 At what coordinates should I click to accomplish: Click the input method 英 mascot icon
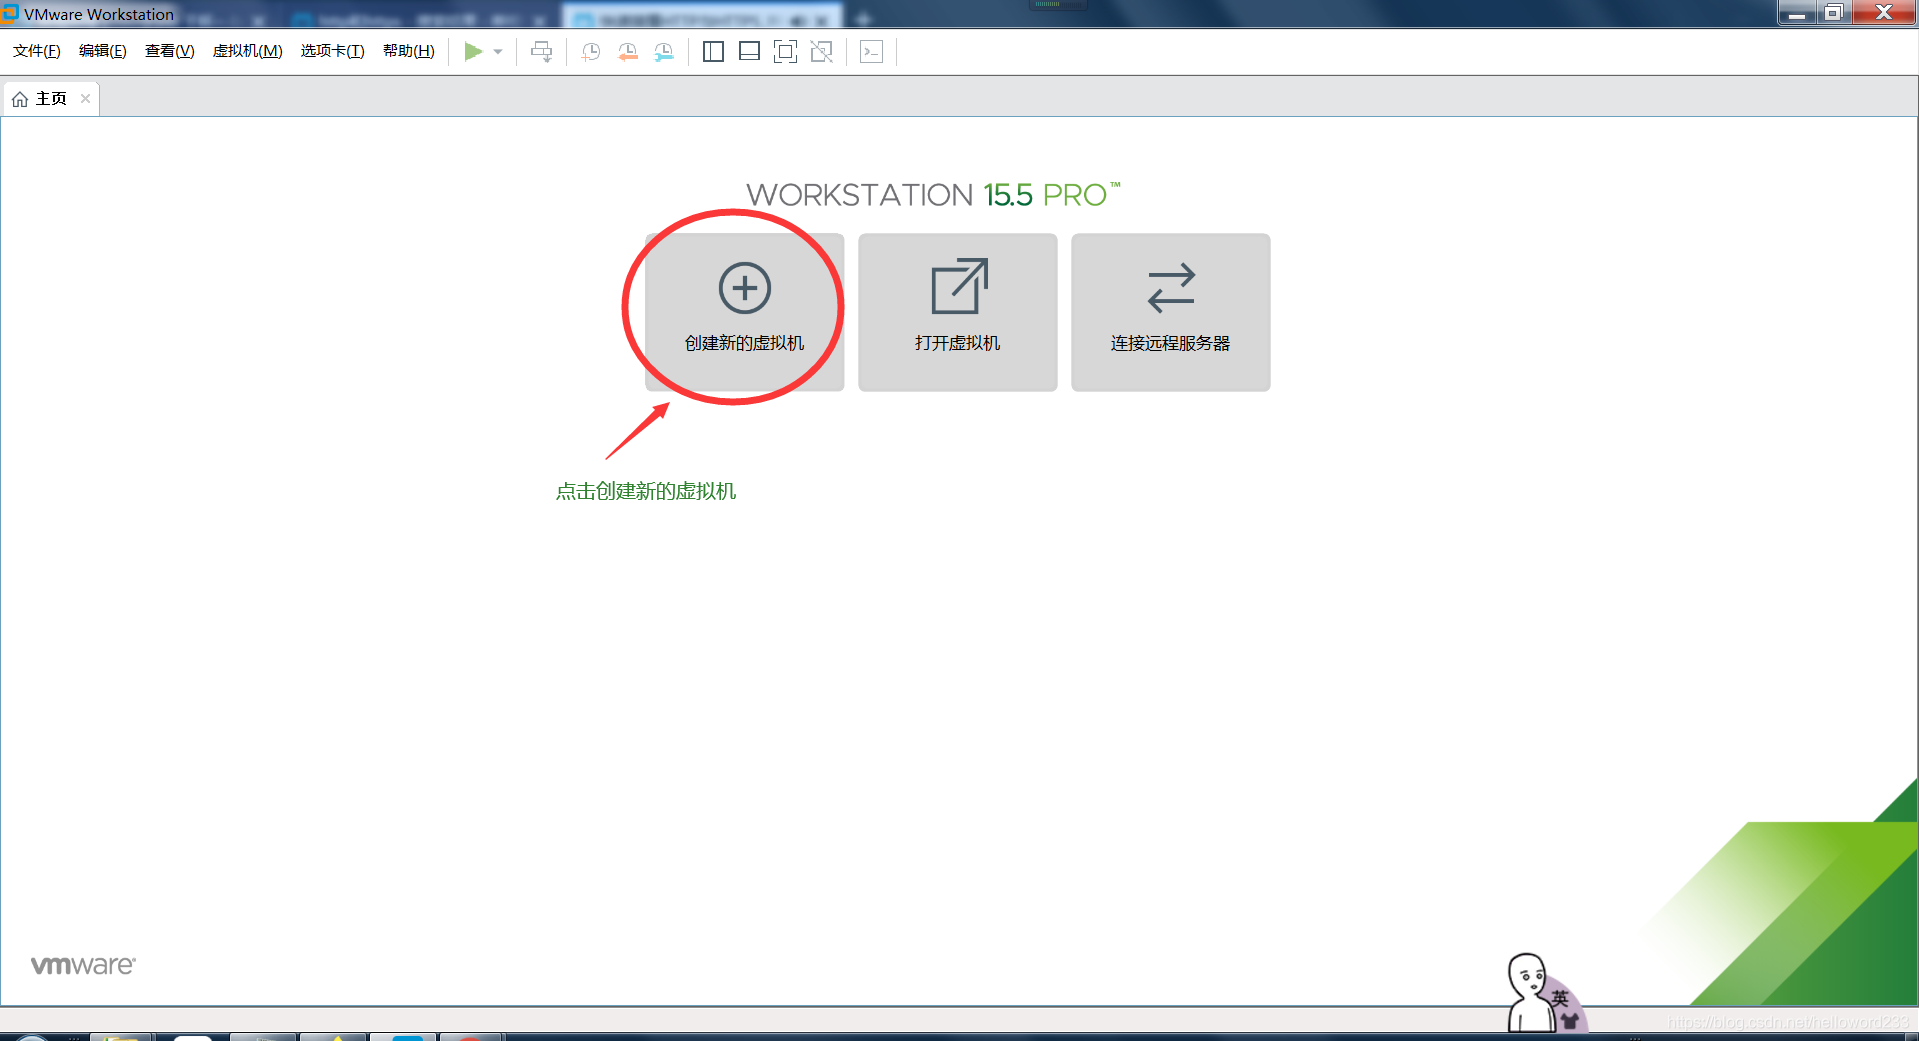pos(1545,993)
